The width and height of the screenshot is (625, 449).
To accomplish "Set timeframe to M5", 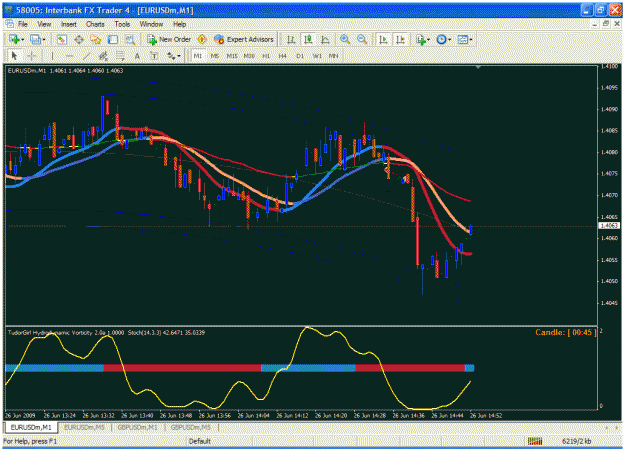I will click(x=214, y=56).
